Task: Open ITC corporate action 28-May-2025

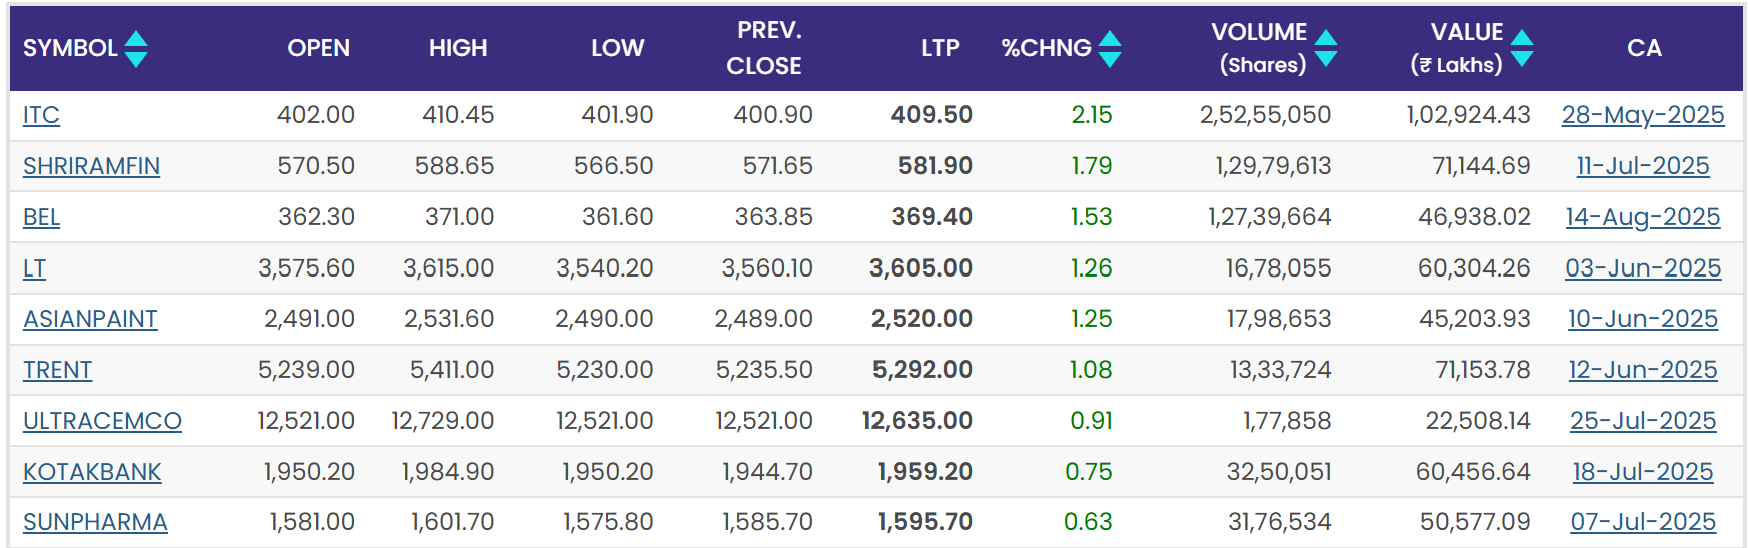Action: click(x=1643, y=115)
